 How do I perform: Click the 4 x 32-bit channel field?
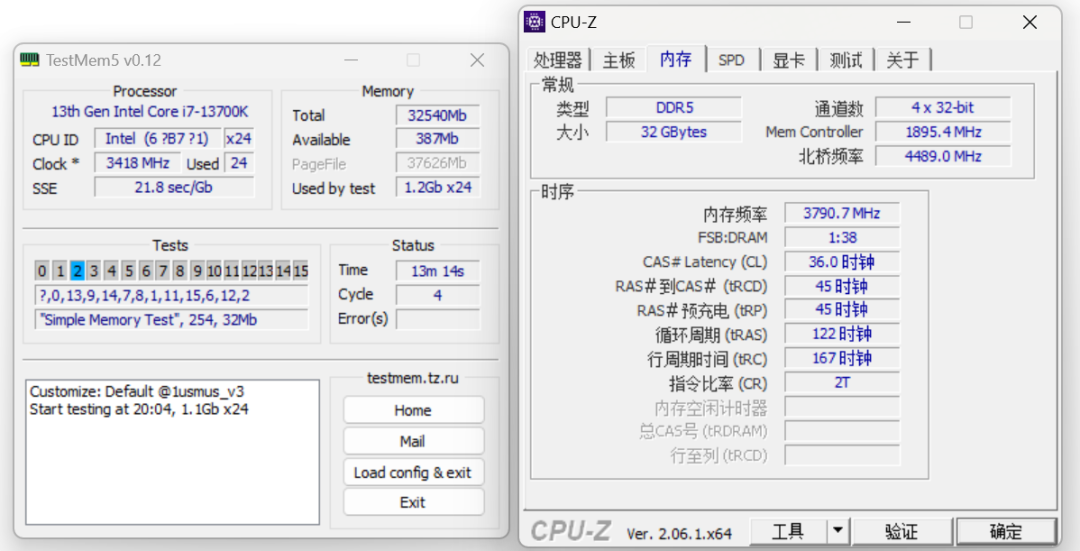(x=943, y=107)
